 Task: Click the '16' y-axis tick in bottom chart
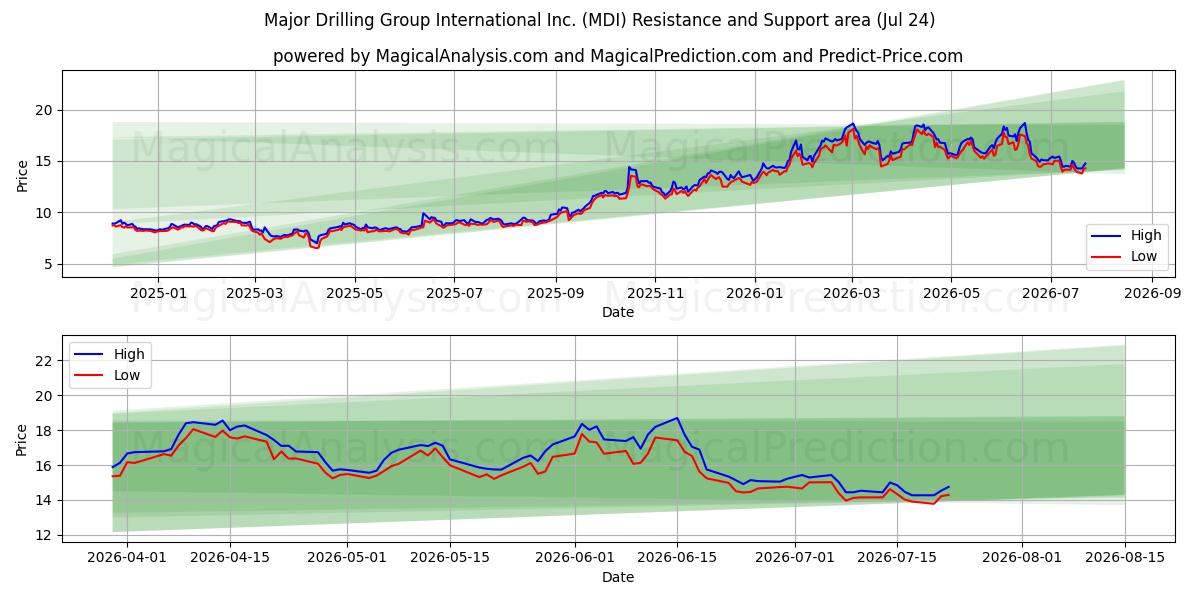(x=46, y=466)
